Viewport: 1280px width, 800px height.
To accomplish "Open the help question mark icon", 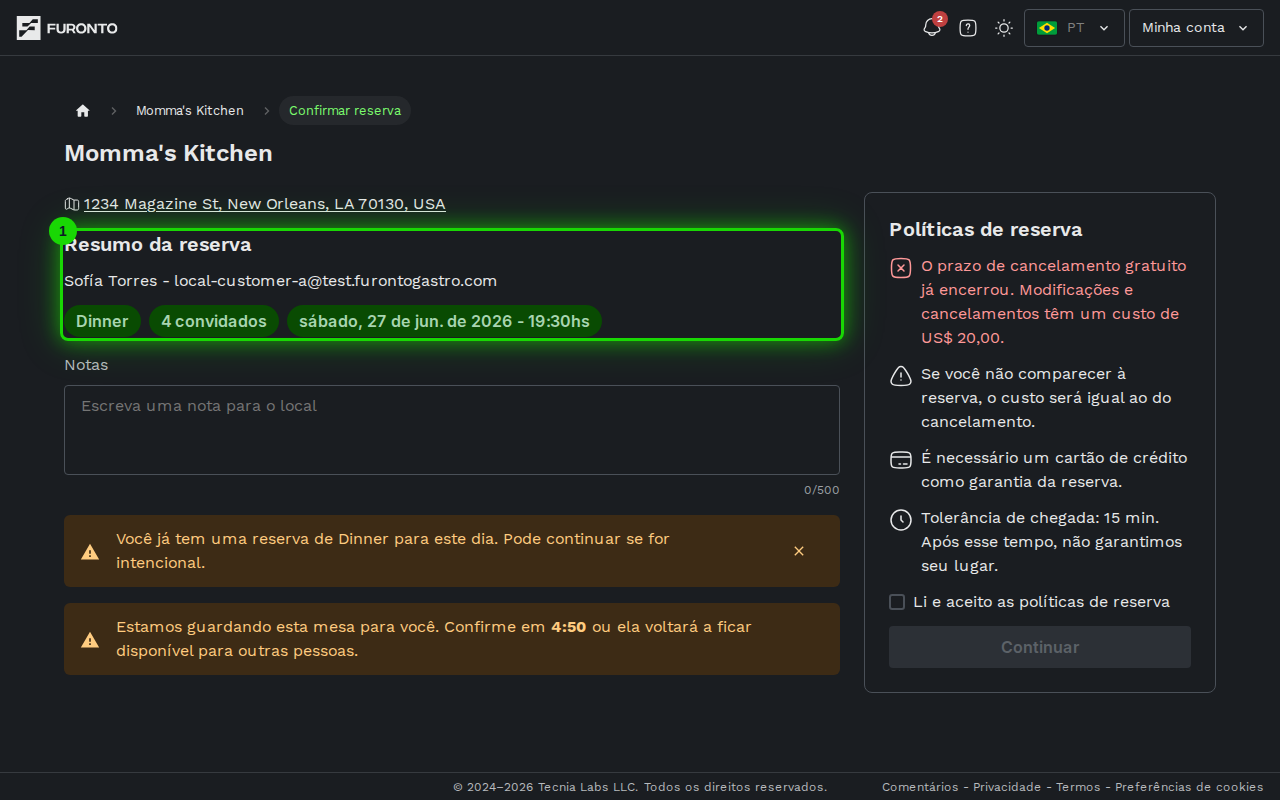I will click(x=968, y=28).
